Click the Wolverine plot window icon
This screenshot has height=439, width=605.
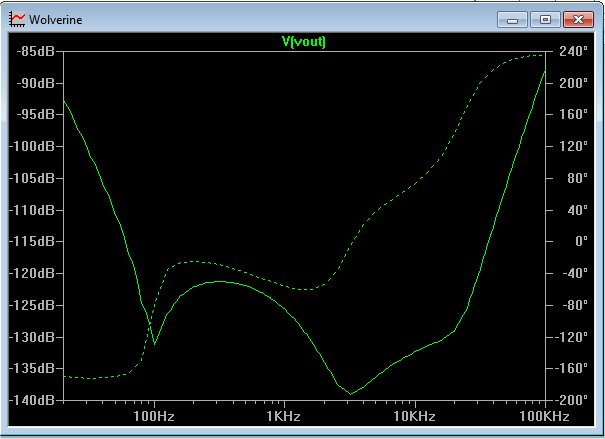[17, 19]
